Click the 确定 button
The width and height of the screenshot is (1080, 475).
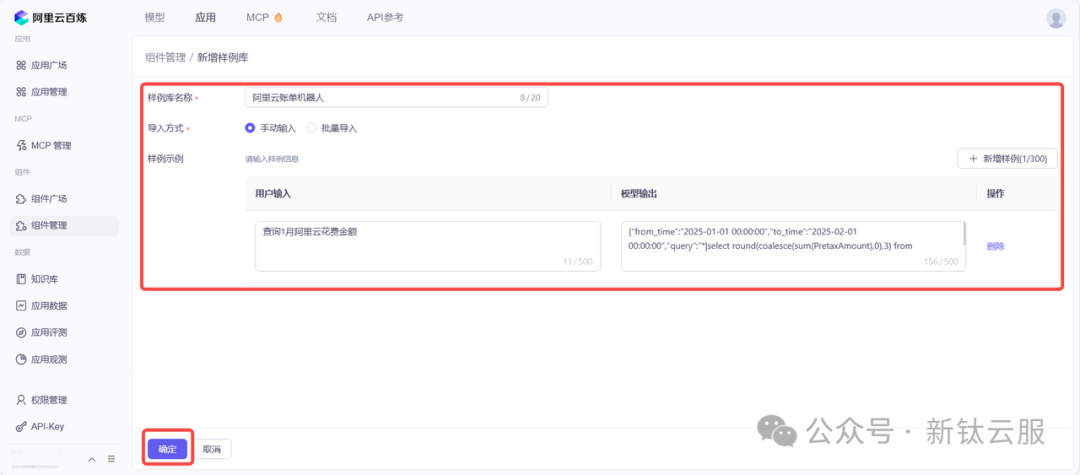pos(167,449)
